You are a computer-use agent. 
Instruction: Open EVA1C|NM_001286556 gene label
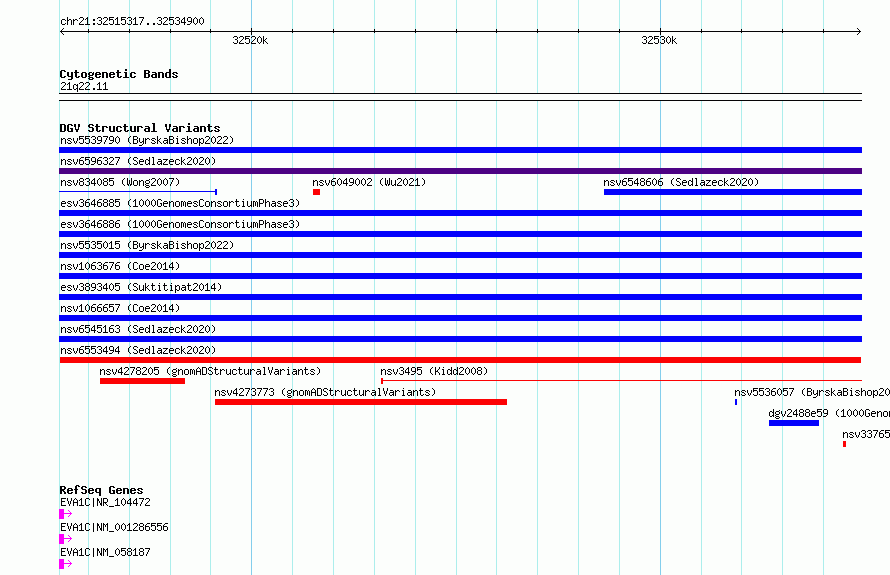(x=115, y=527)
